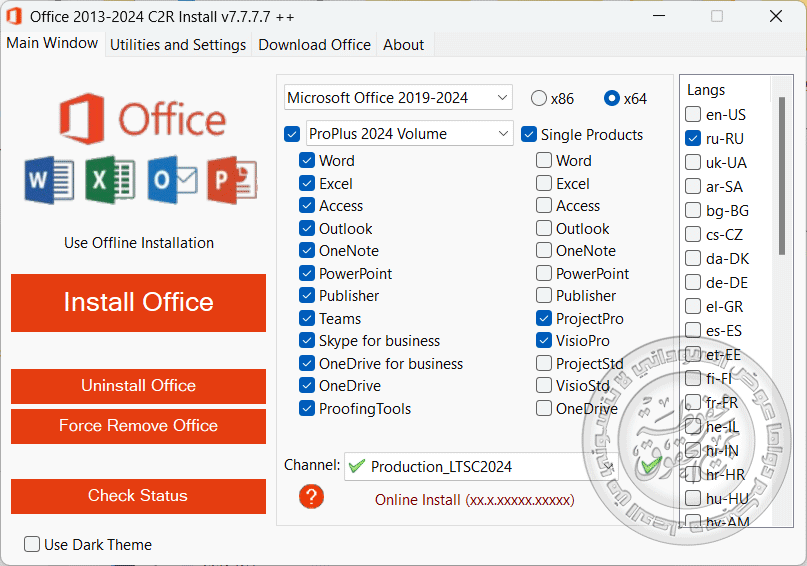Disable the ru-RU language checkbox
Viewport: 807px width, 566px height.
click(693, 138)
